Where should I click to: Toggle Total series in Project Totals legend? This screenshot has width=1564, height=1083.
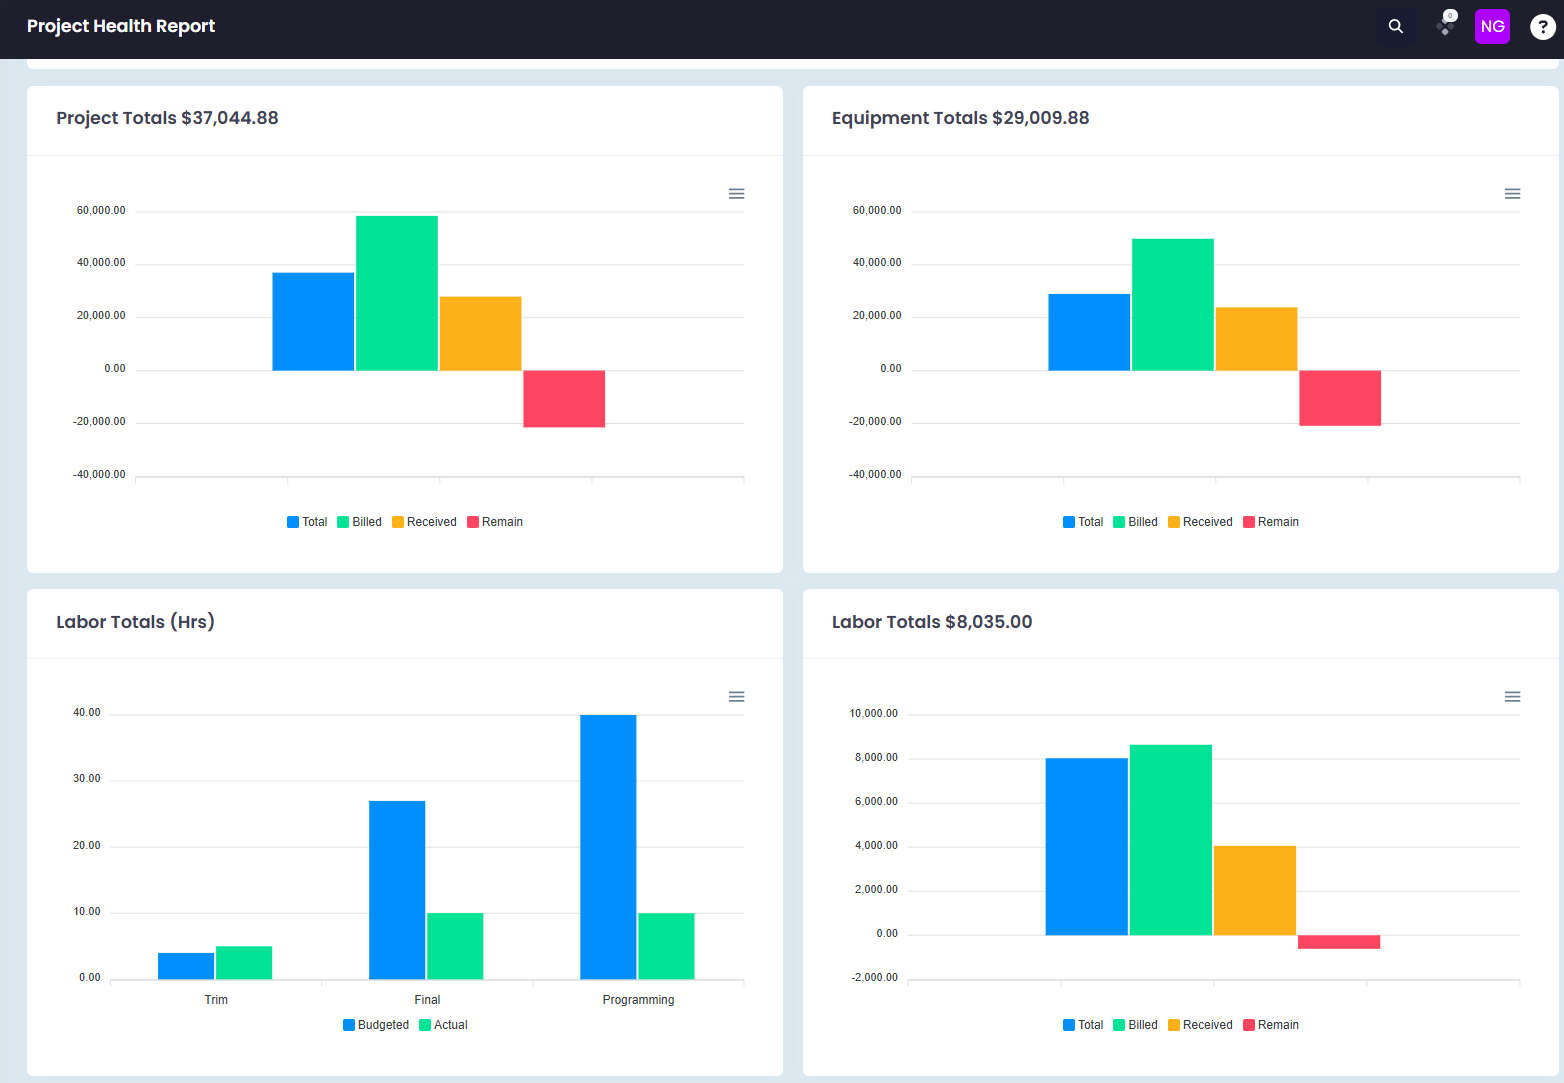tap(307, 522)
